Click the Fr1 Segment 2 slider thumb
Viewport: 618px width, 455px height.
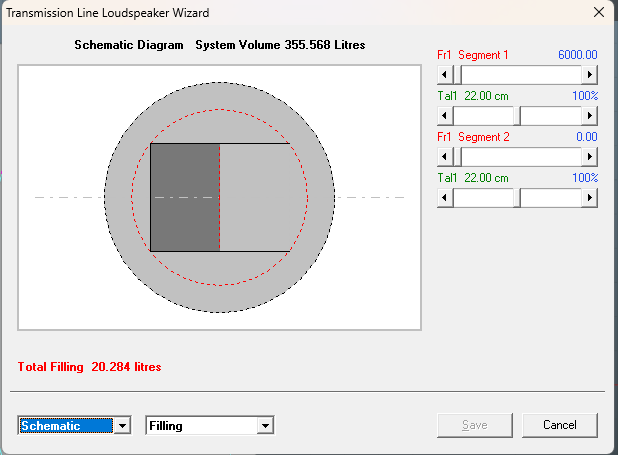[x=457, y=157]
